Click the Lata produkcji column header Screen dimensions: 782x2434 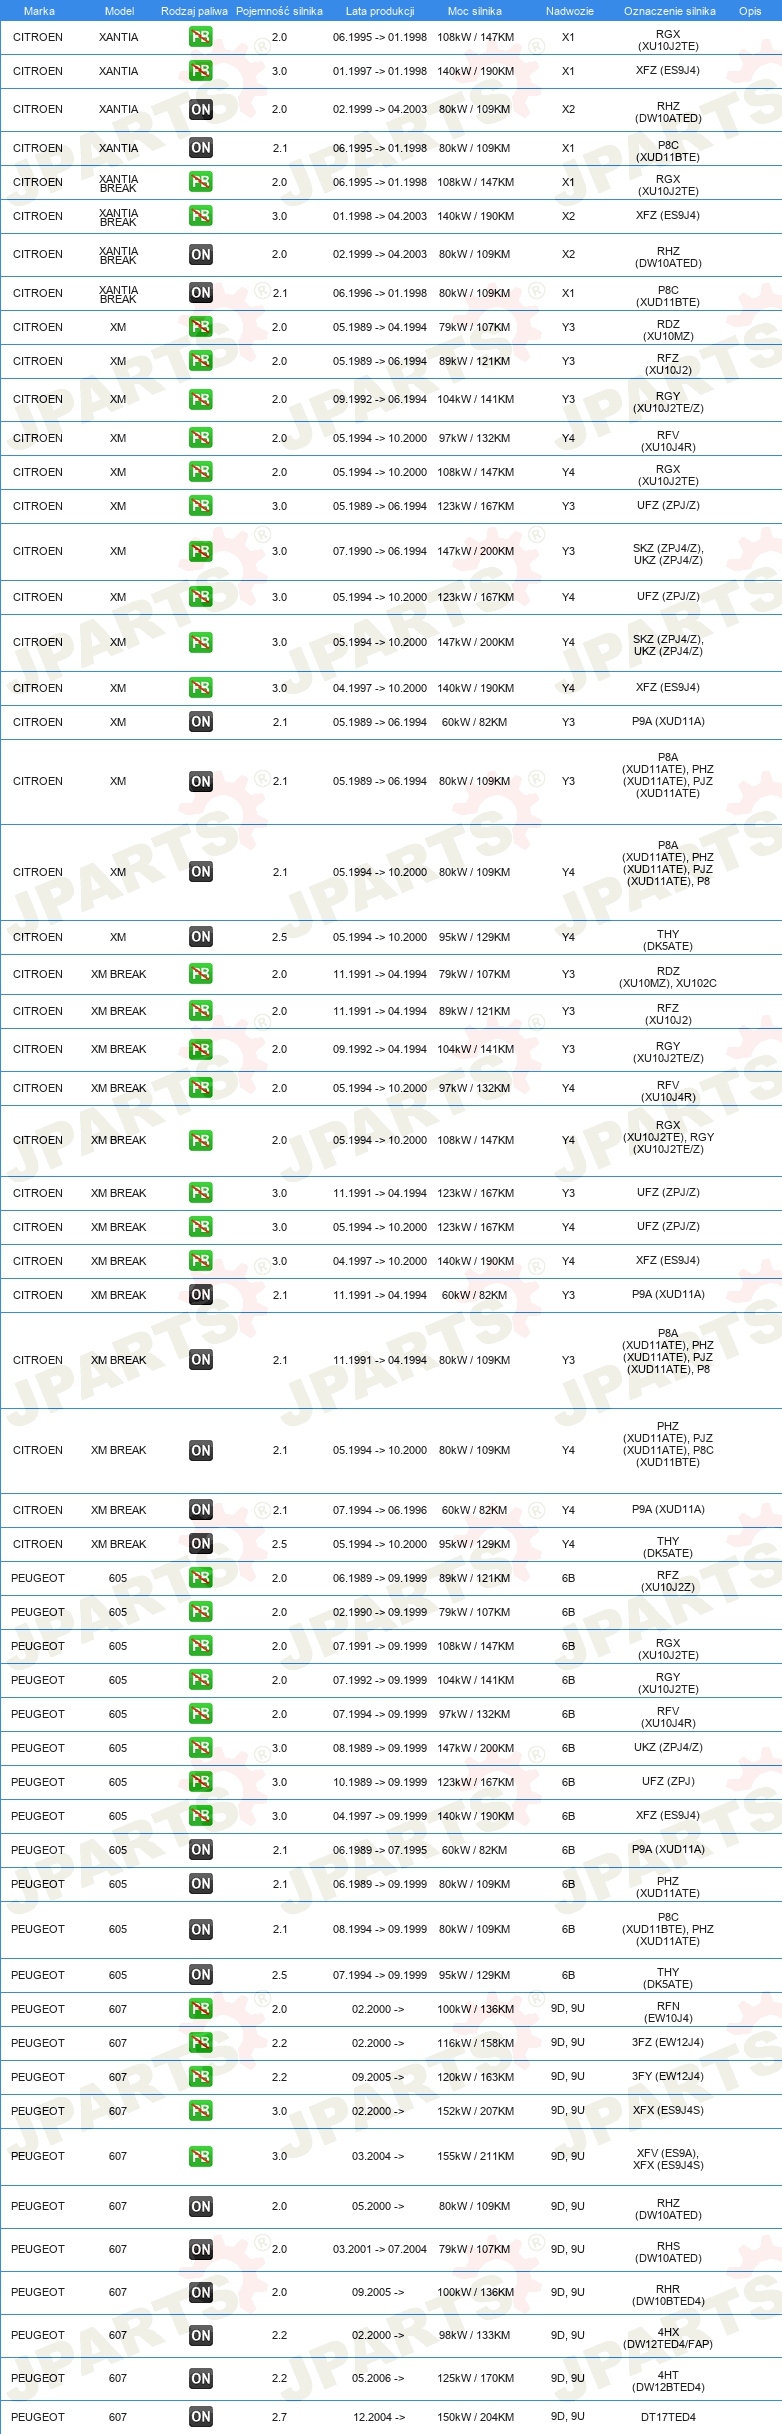380,11
